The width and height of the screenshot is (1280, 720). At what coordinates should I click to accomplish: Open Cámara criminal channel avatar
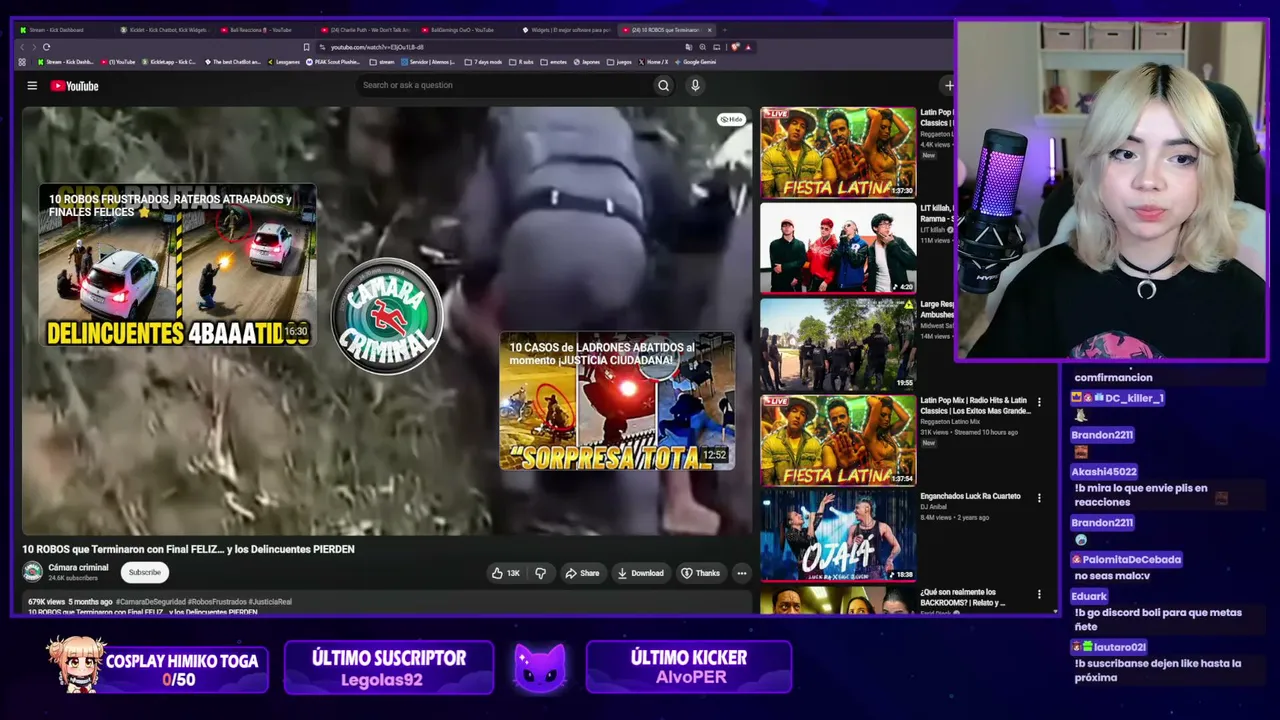(x=33, y=572)
